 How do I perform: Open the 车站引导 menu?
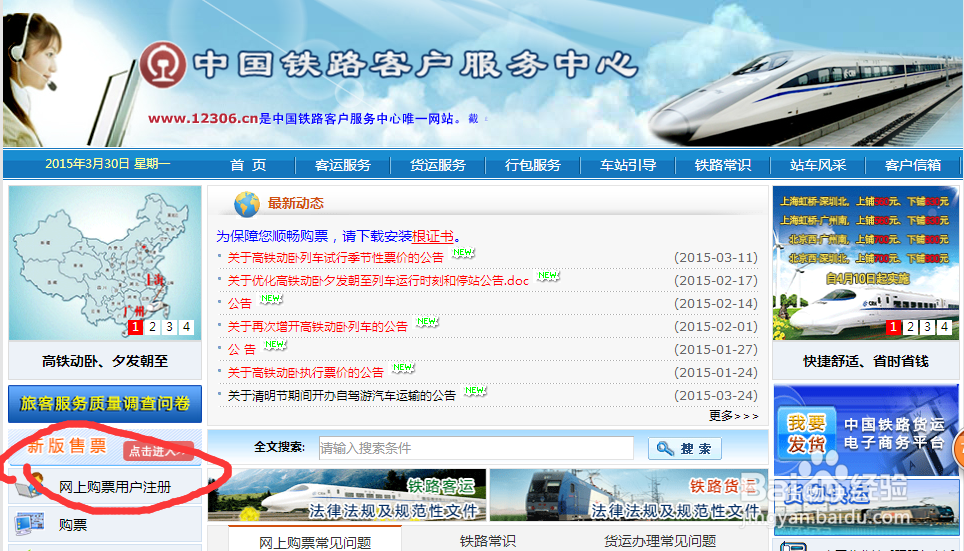[628, 165]
